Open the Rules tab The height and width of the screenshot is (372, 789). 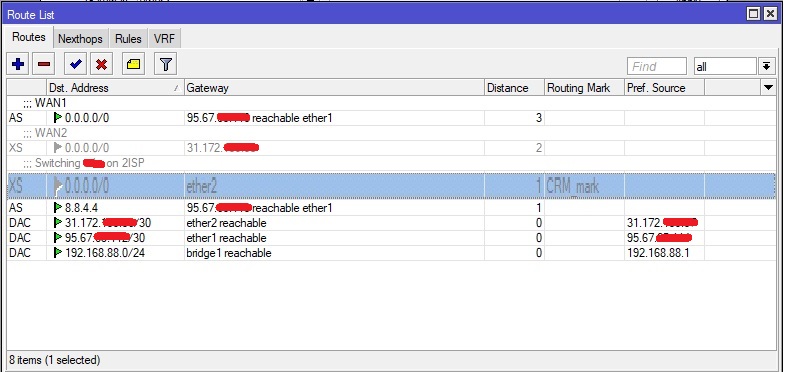(128, 39)
